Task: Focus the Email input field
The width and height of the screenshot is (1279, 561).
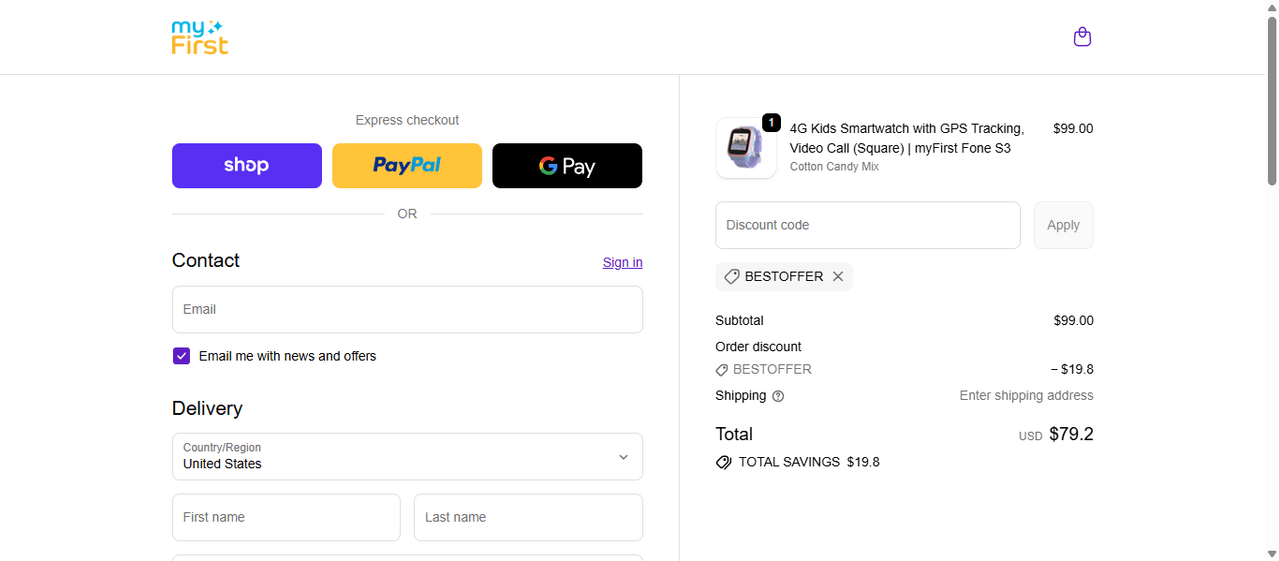Action: (x=407, y=310)
